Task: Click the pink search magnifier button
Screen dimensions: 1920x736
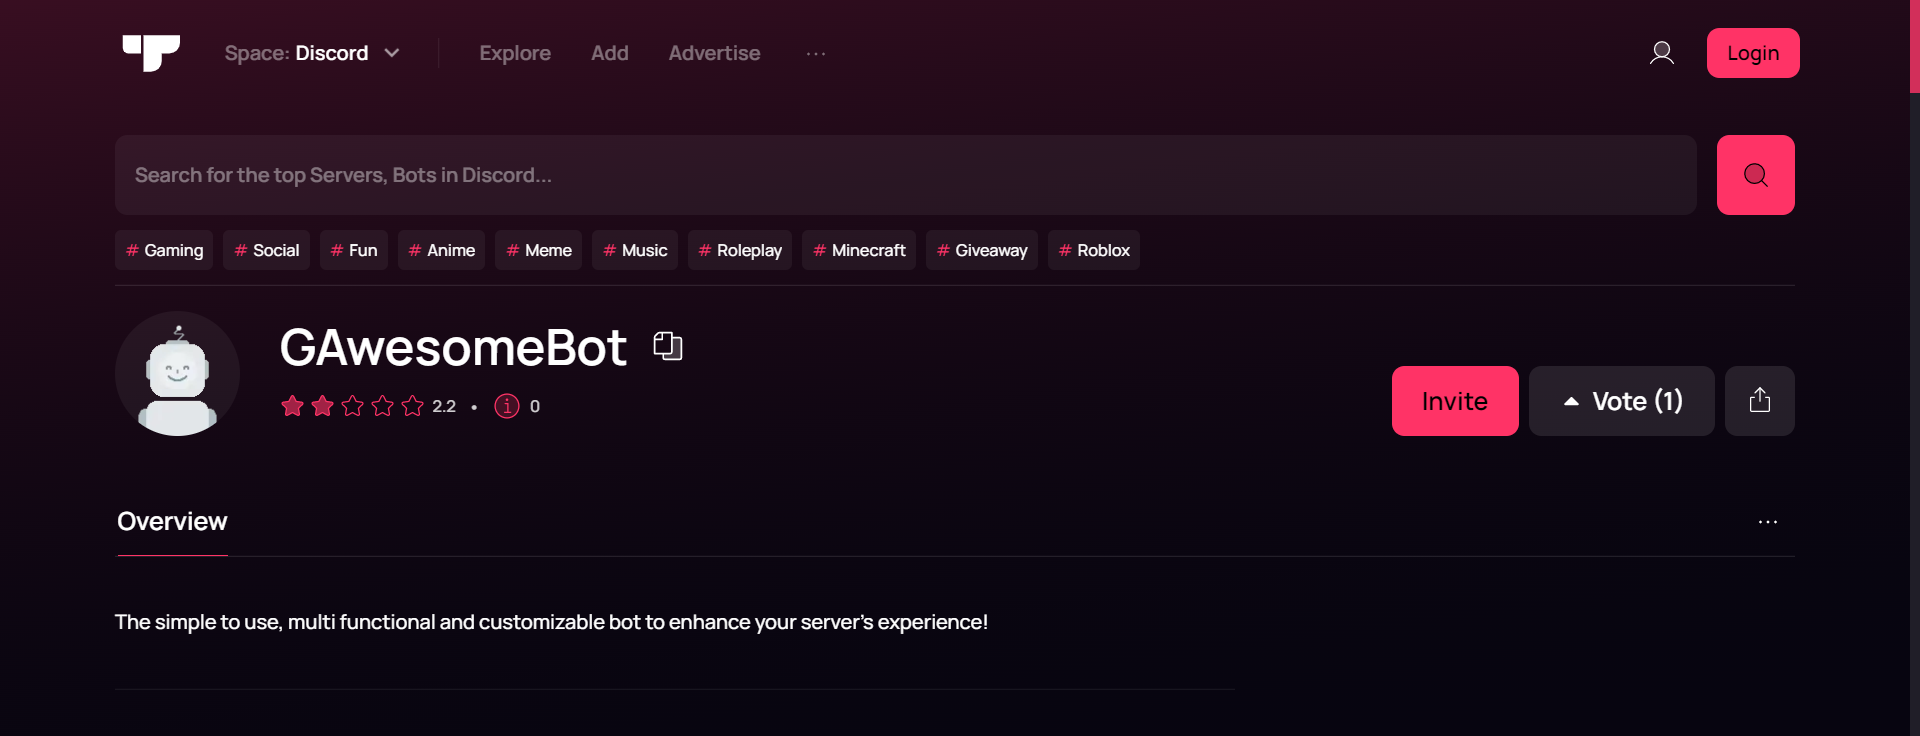Action: point(1755,175)
